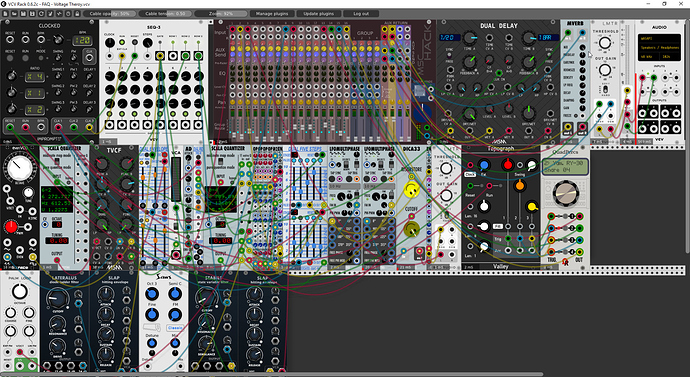Flip Dual Delay right SYNC/FREE switch

[x=548, y=56]
